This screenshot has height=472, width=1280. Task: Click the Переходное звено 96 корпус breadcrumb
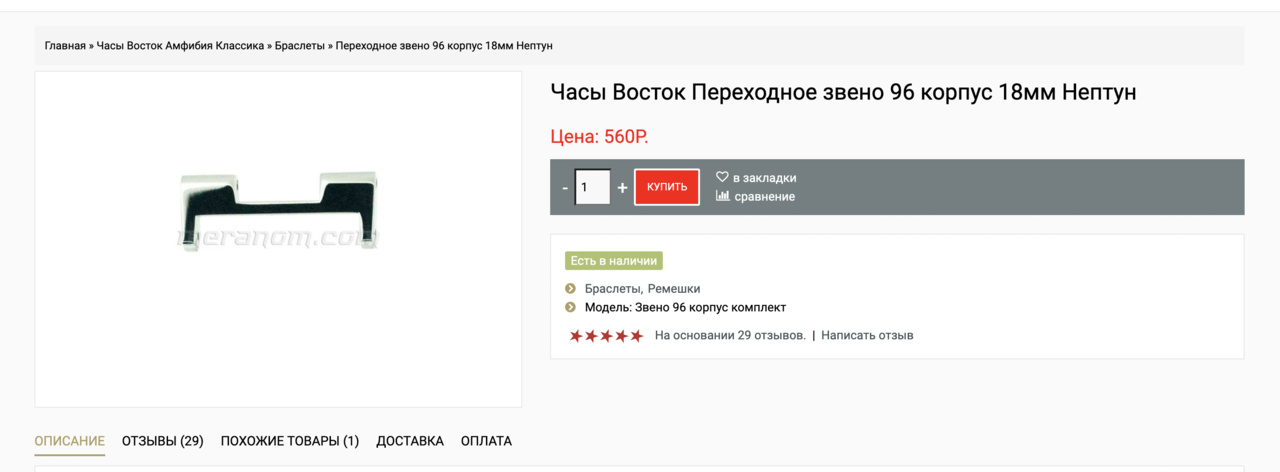coord(444,46)
